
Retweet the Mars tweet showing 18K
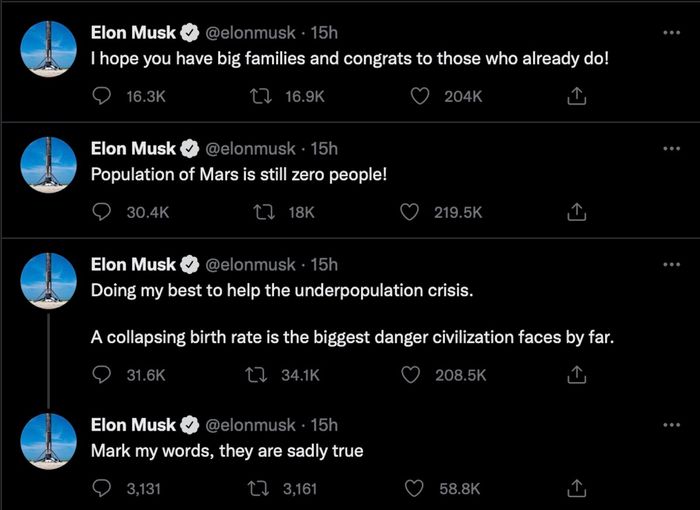(x=263, y=212)
